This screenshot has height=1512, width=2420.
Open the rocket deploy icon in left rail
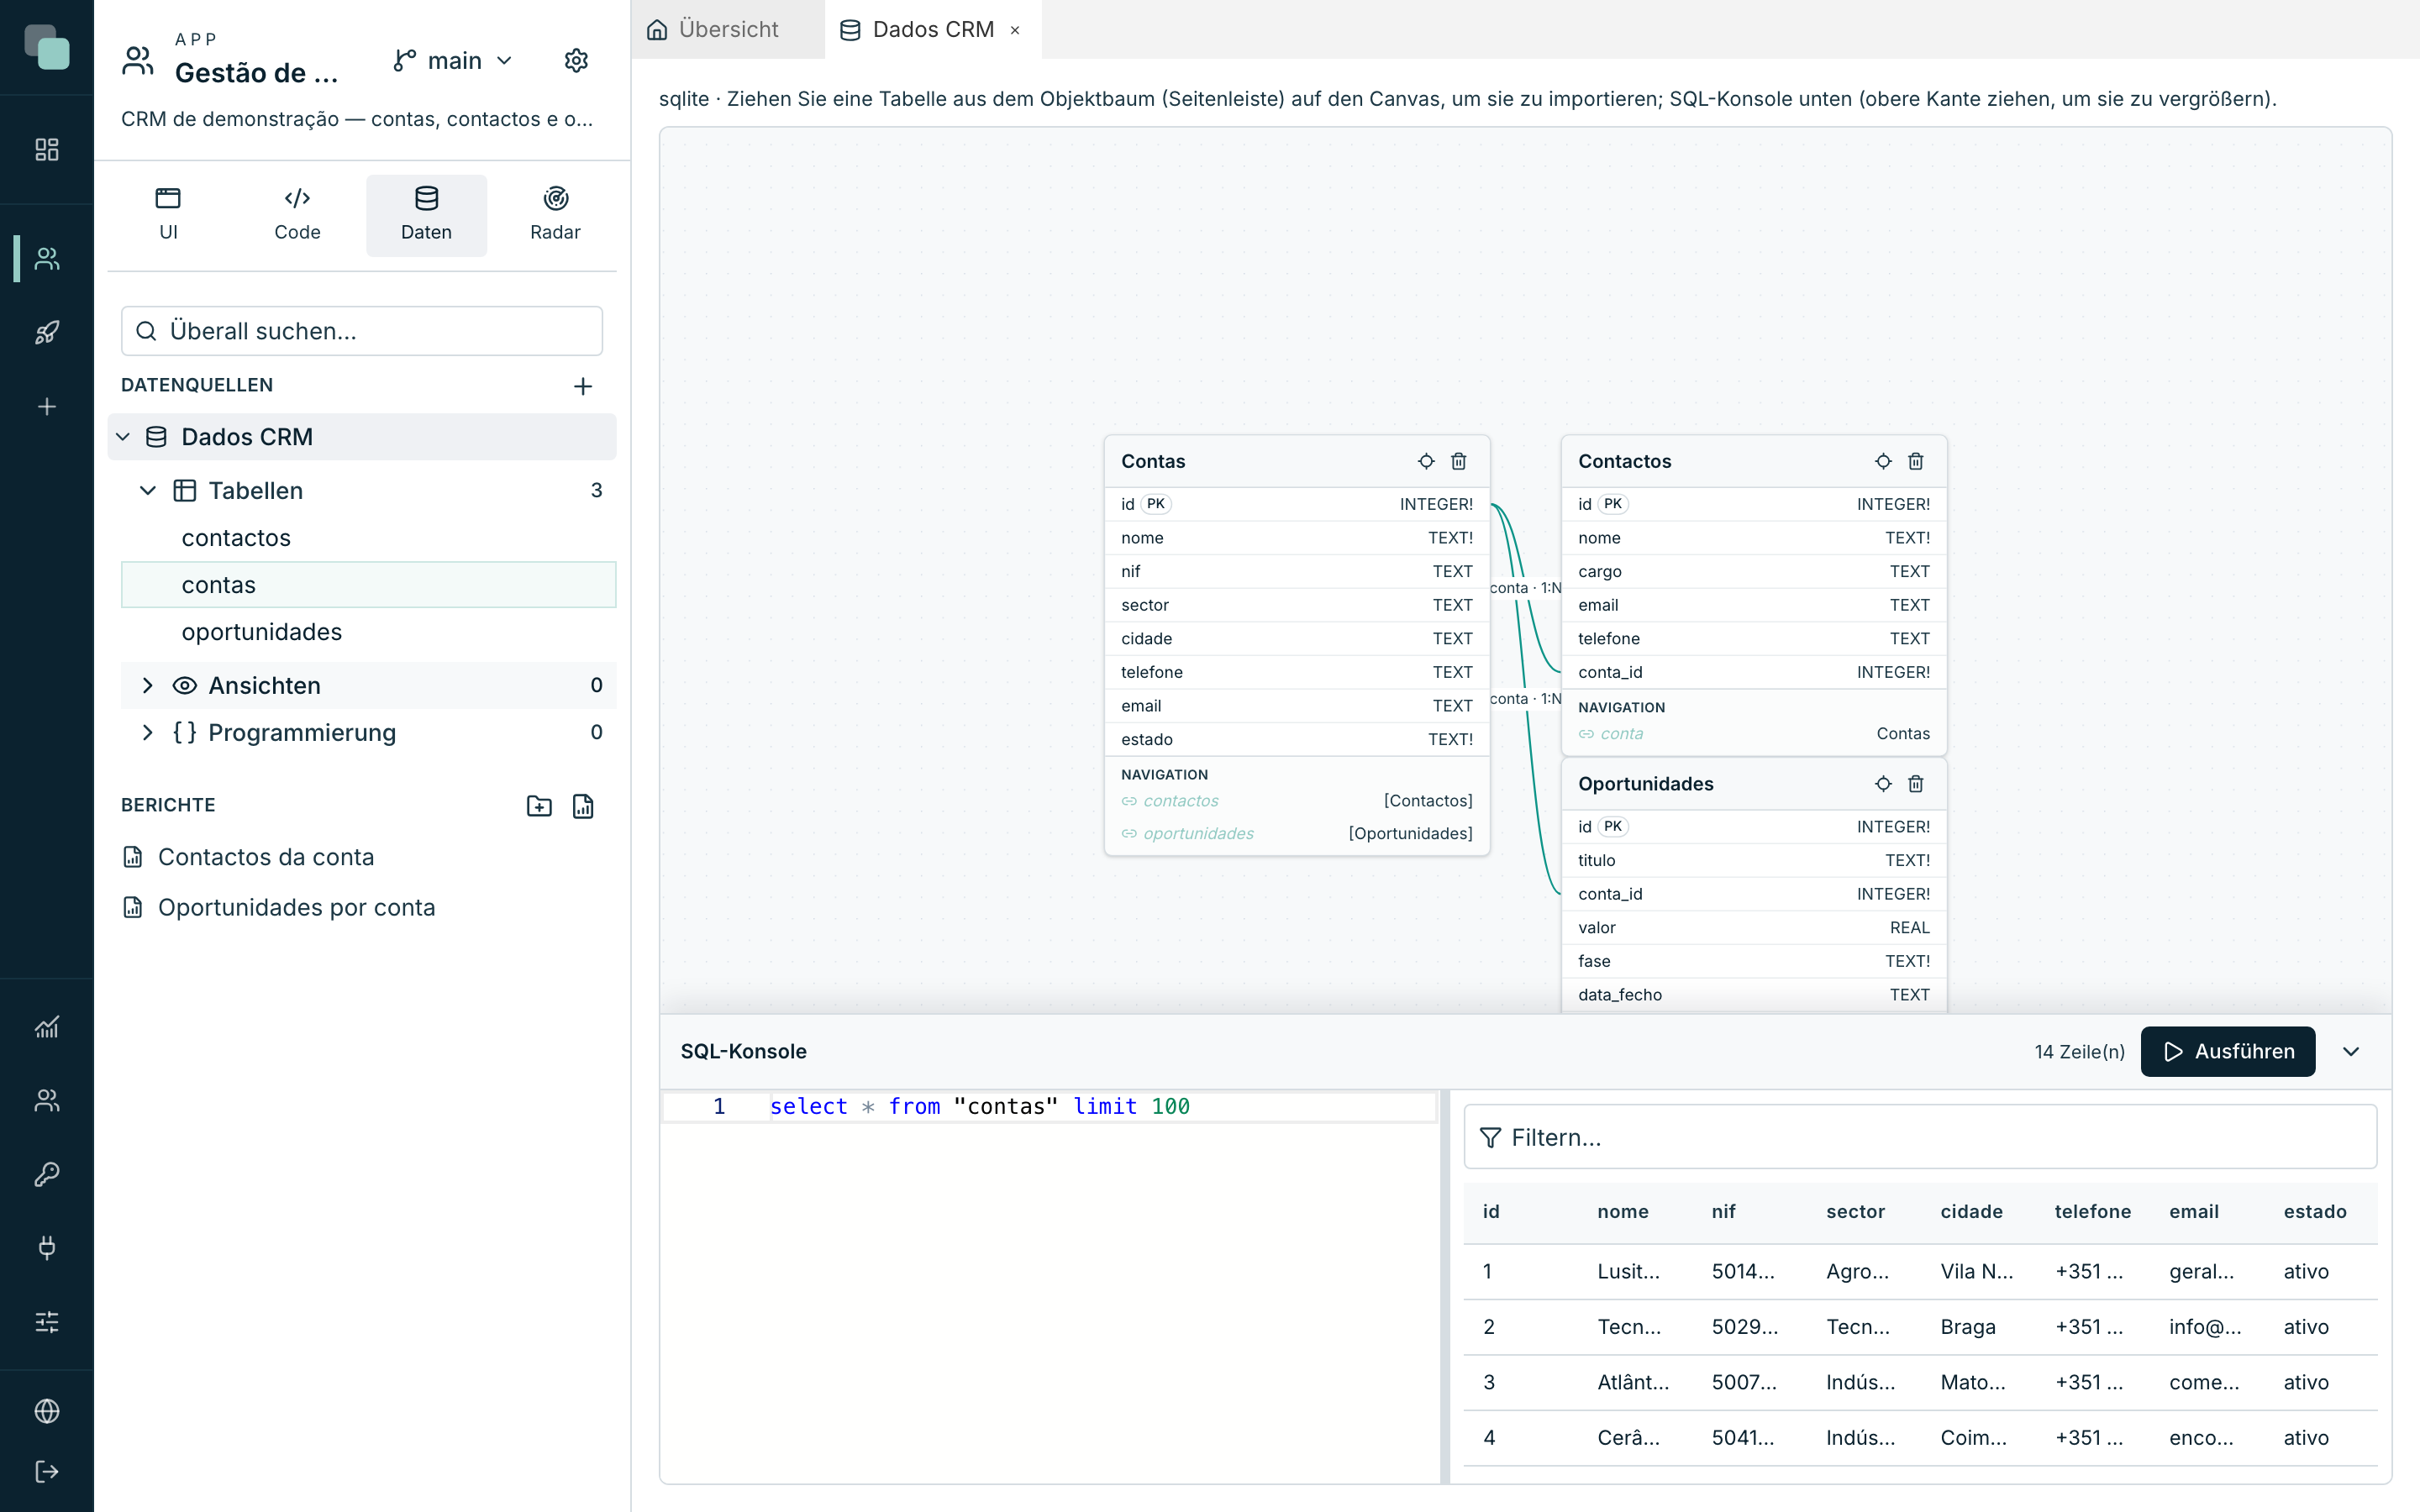[47, 333]
